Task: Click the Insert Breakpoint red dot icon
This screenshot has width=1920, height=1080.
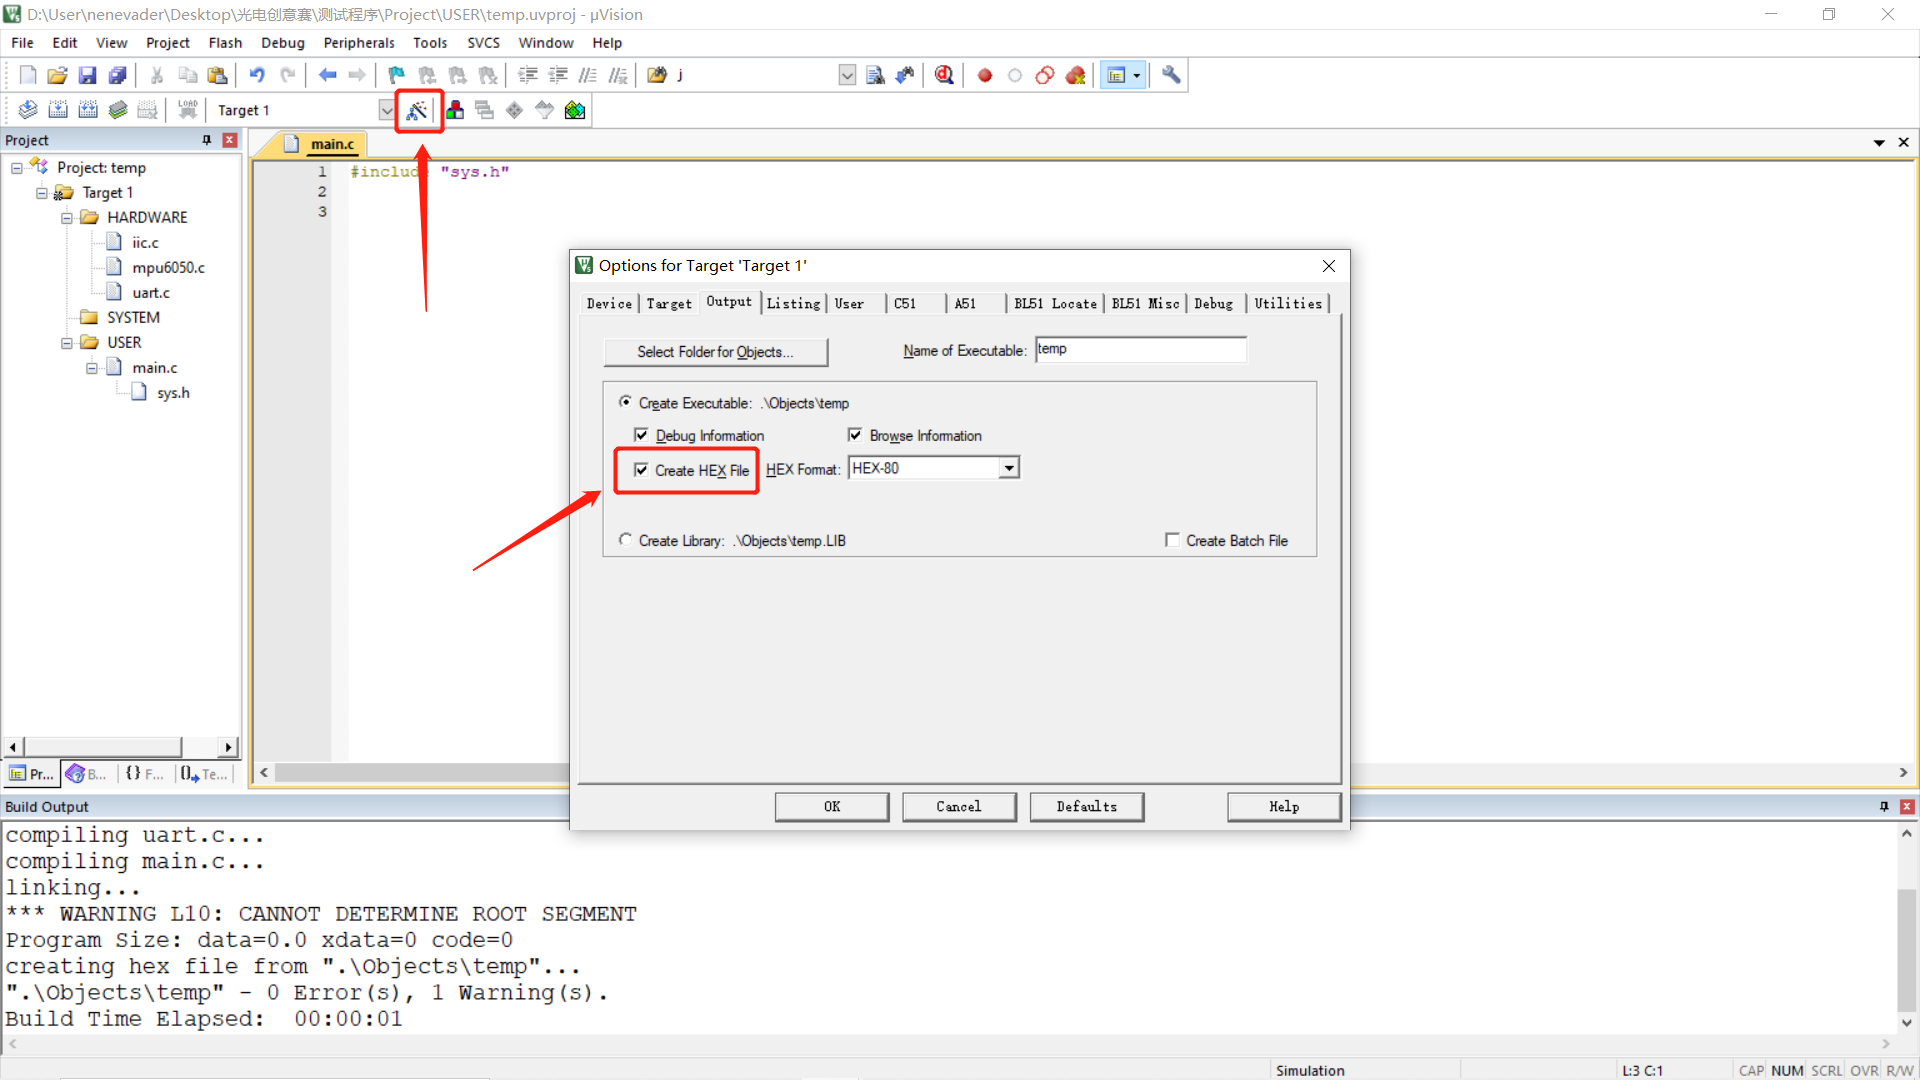Action: [x=985, y=75]
